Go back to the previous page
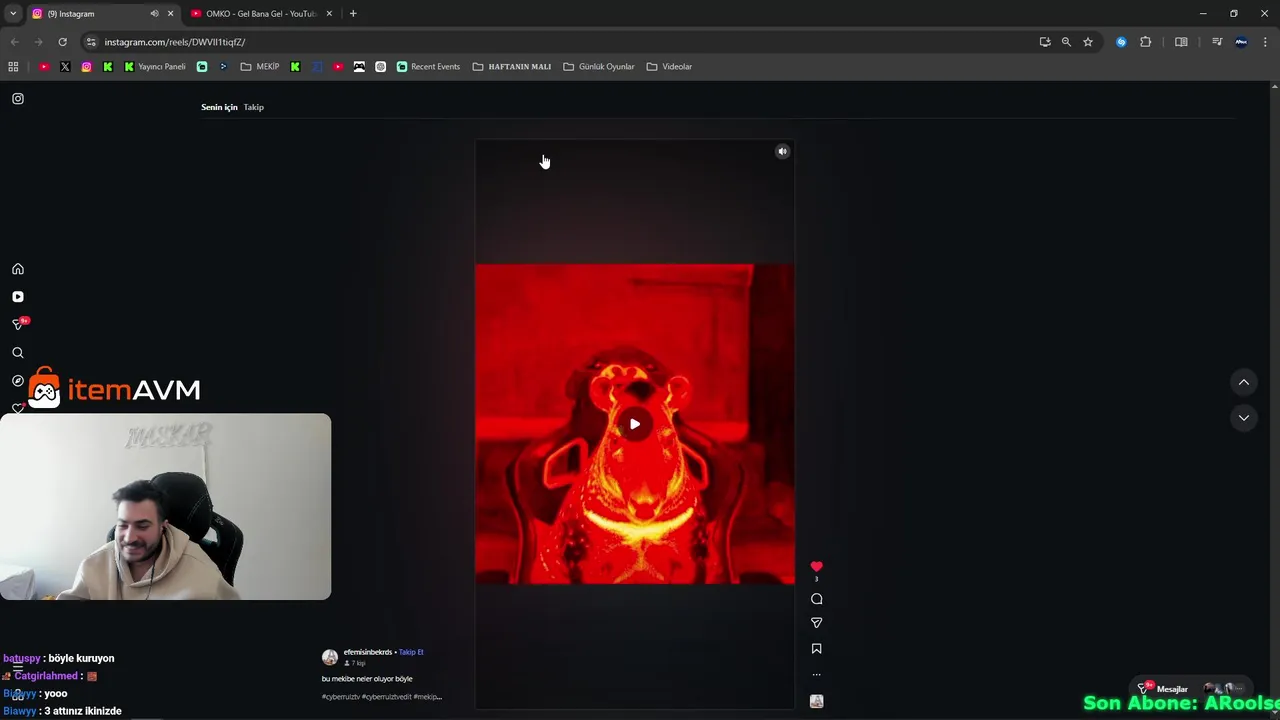Image resolution: width=1280 pixels, height=720 pixels. pyautogui.click(x=14, y=42)
